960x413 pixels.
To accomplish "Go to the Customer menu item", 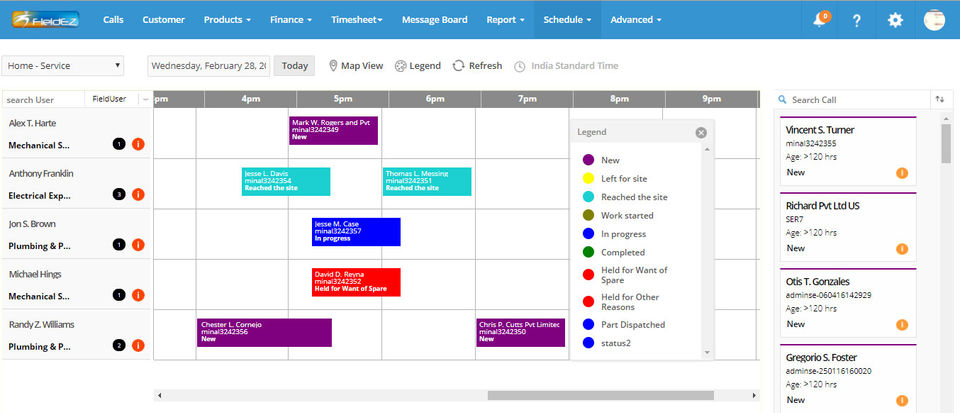I will point(163,19).
